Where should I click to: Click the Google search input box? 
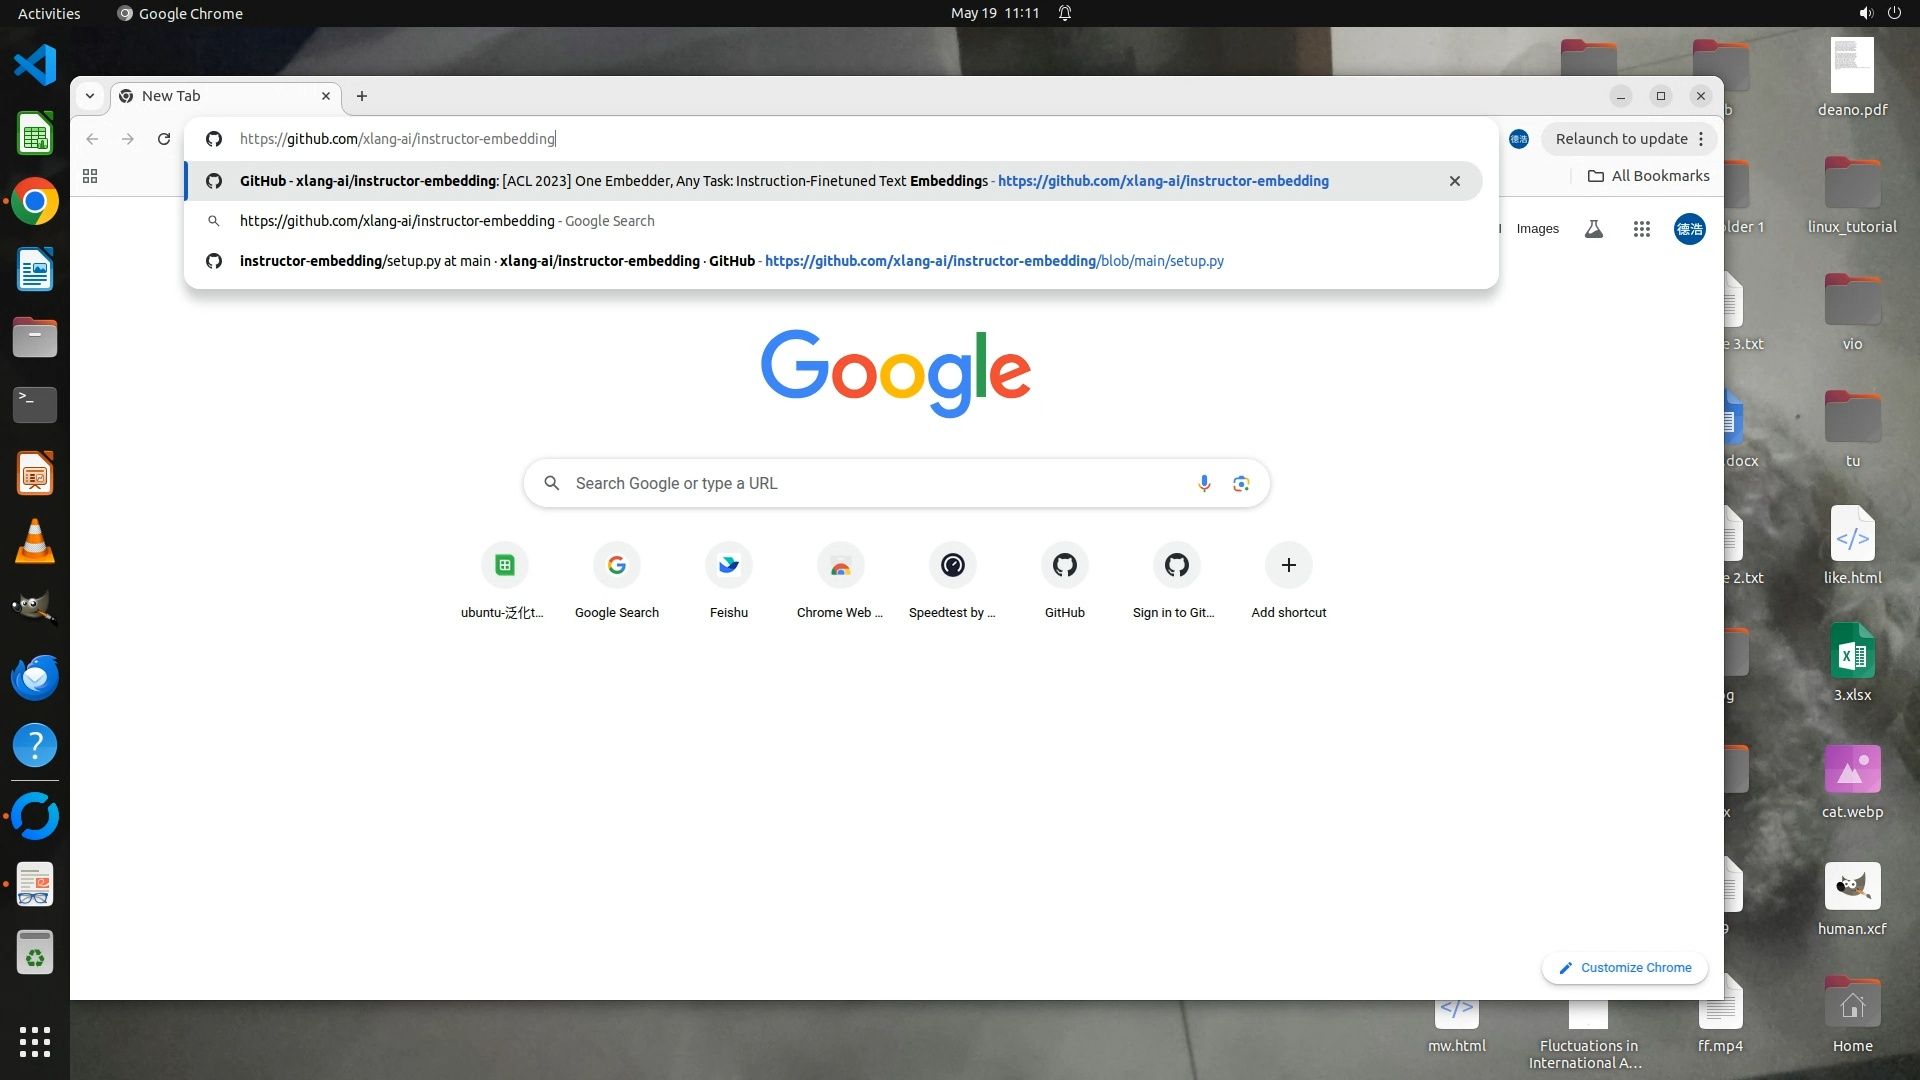click(x=860, y=484)
